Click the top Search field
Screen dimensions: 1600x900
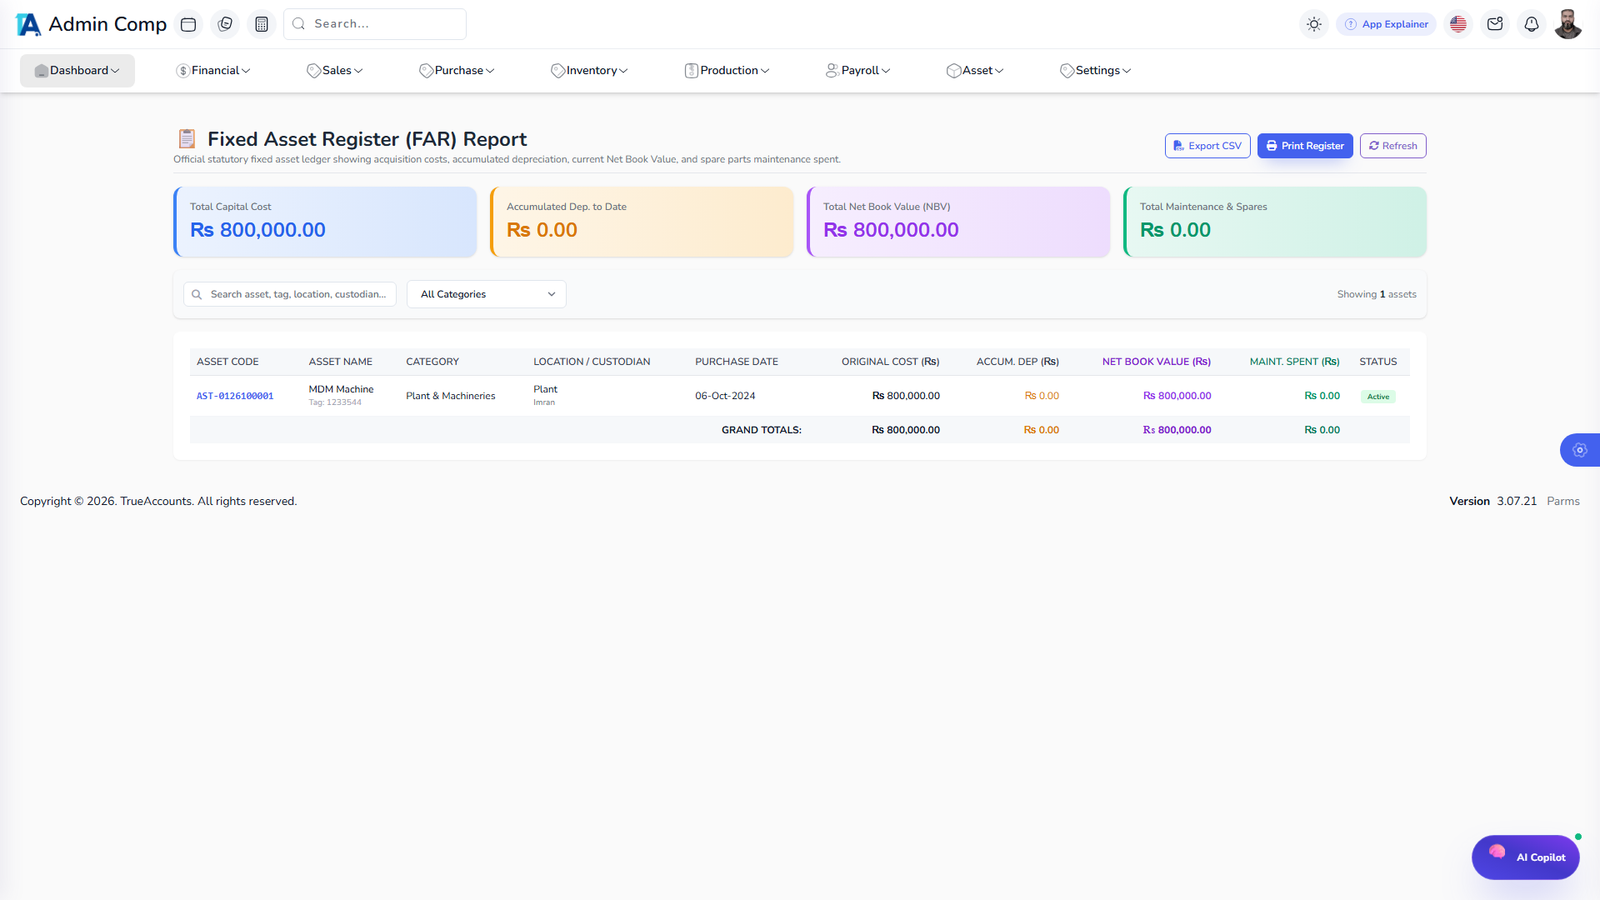[375, 24]
